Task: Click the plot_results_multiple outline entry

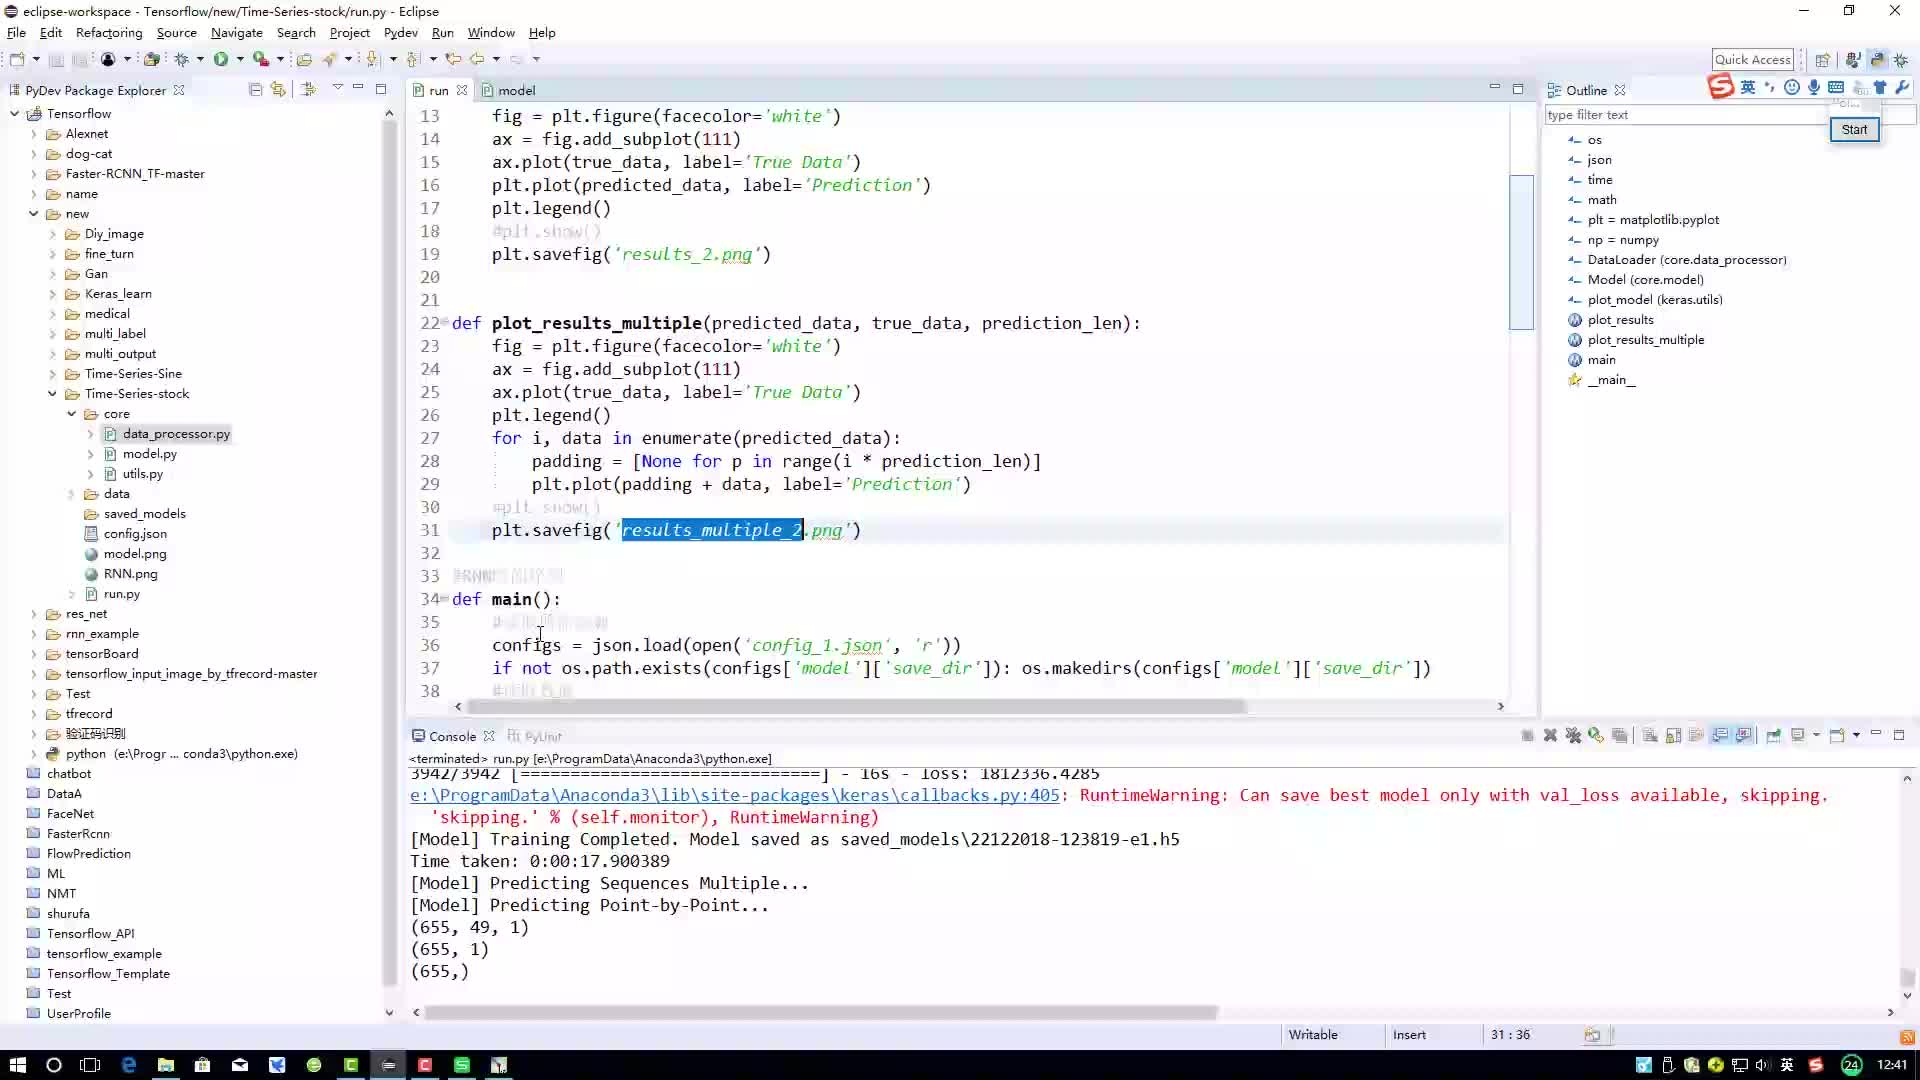Action: point(1644,339)
